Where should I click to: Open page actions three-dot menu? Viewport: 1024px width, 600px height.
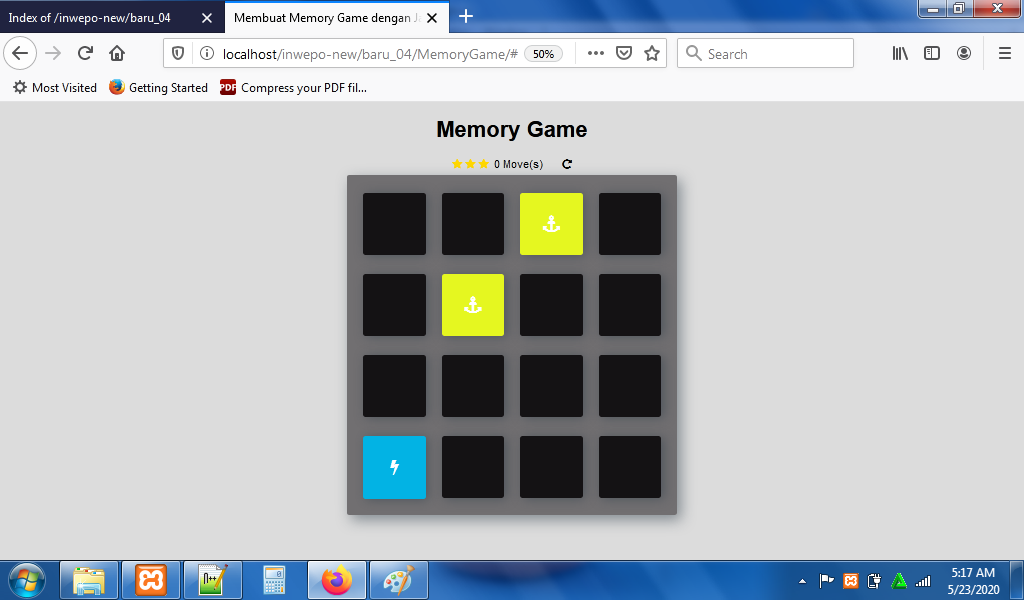pos(596,54)
